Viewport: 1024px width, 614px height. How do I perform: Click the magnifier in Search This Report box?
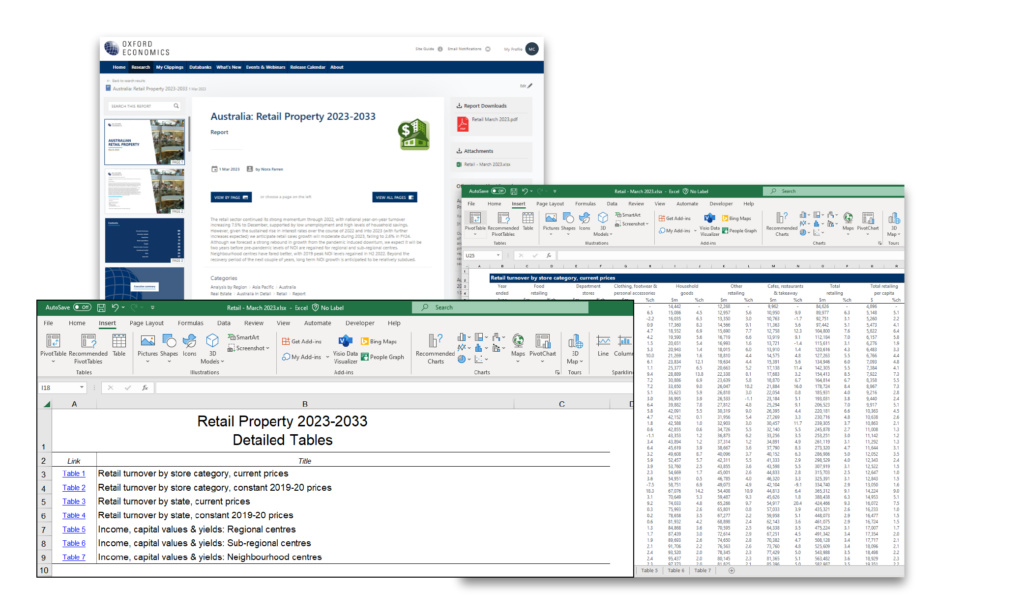coord(177,105)
